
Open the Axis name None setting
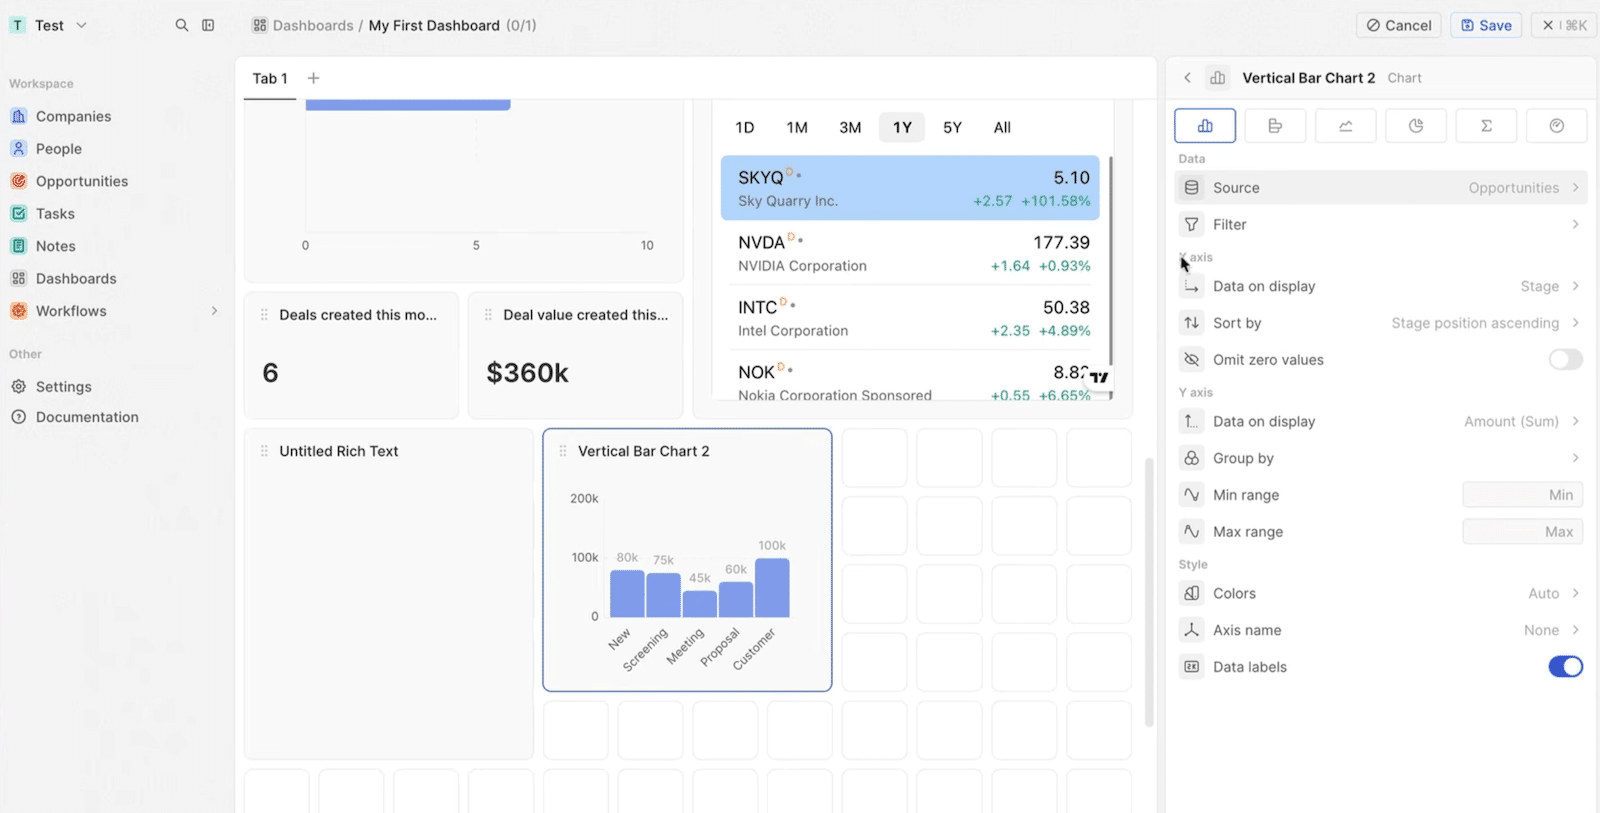[x=1381, y=630]
